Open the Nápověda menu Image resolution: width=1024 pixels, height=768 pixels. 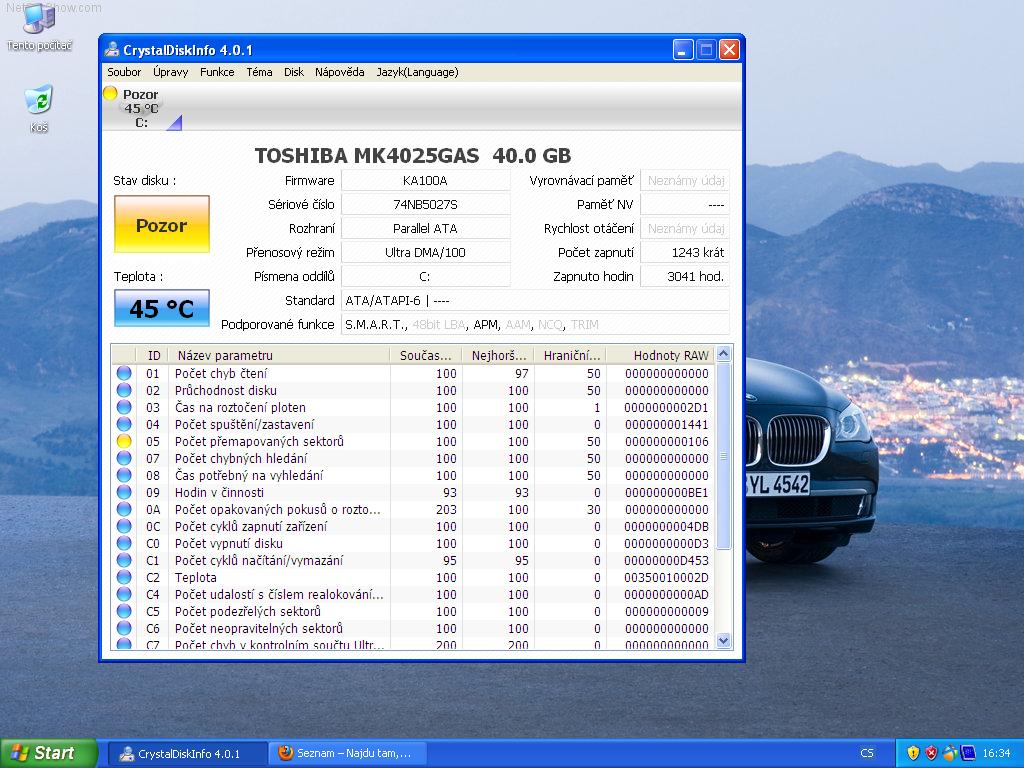(x=339, y=72)
